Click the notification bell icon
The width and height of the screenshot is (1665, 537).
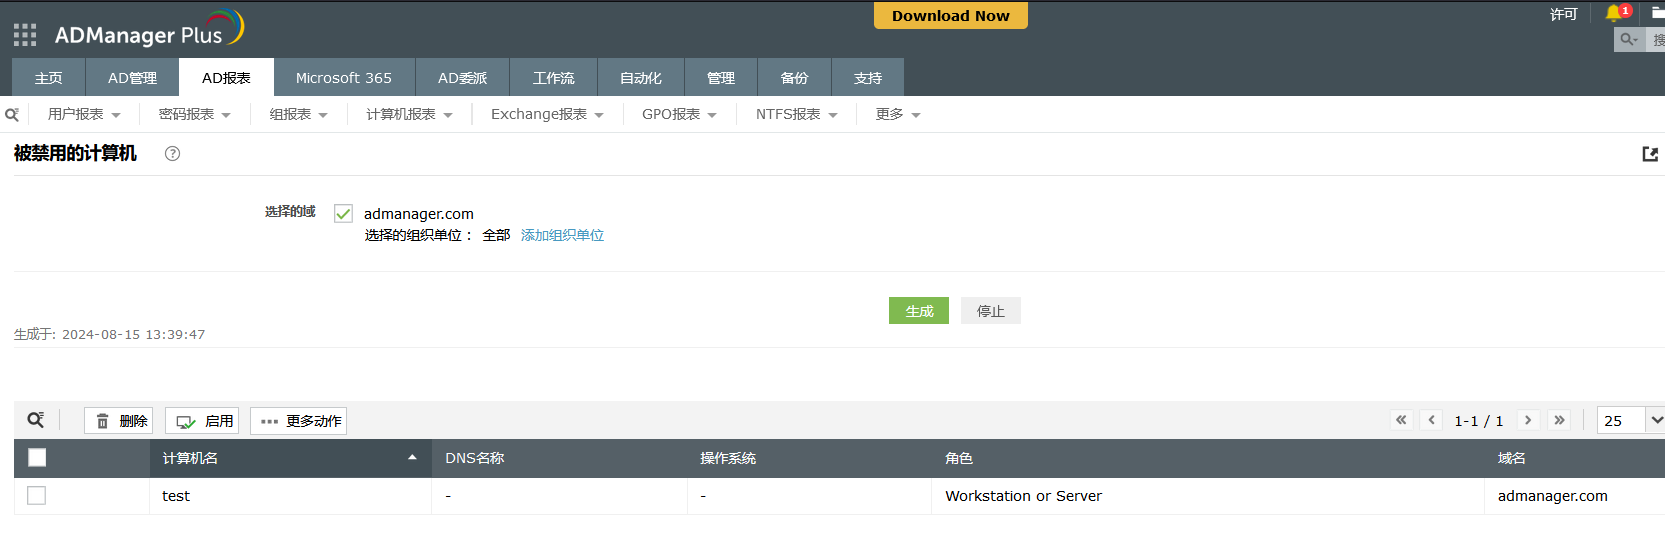[1614, 13]
